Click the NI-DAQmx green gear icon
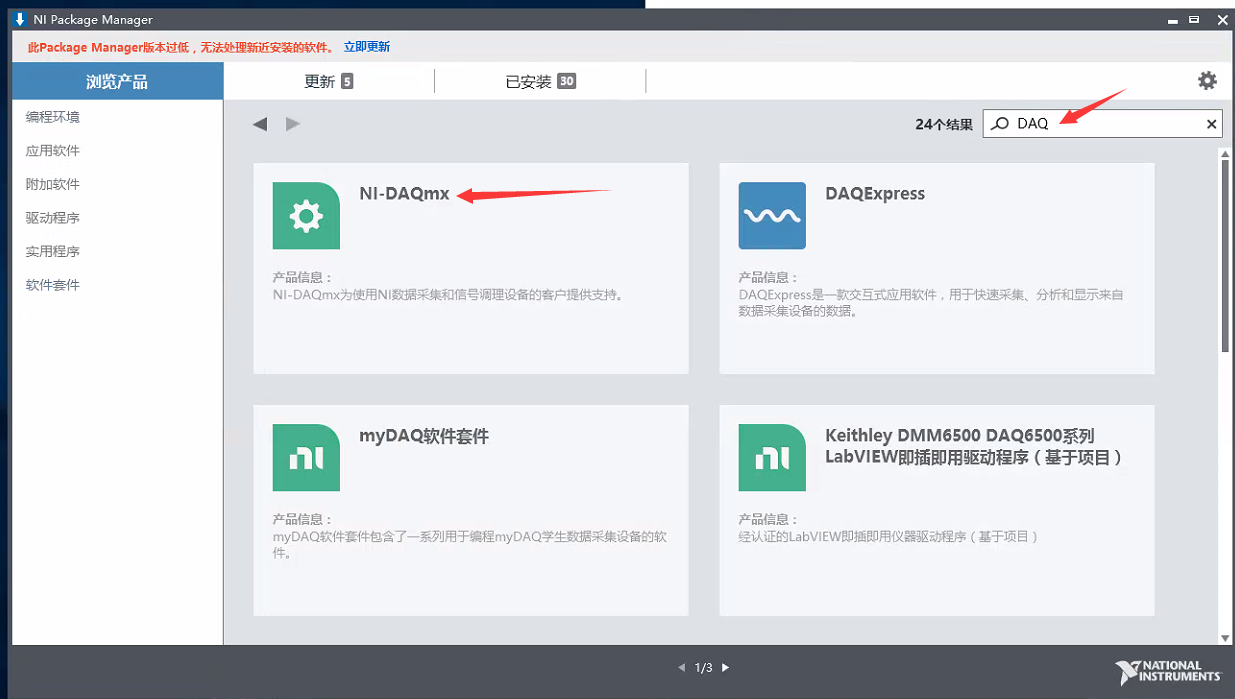This screenshot has width=1235, height=699. pos(306,216)
